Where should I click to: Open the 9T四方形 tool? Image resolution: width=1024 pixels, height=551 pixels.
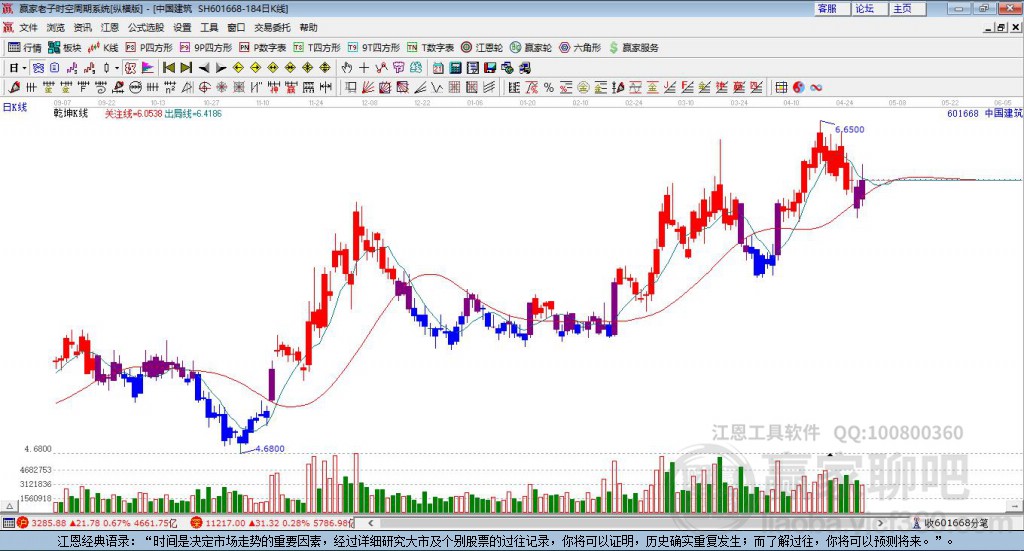(x=374, y=48)
